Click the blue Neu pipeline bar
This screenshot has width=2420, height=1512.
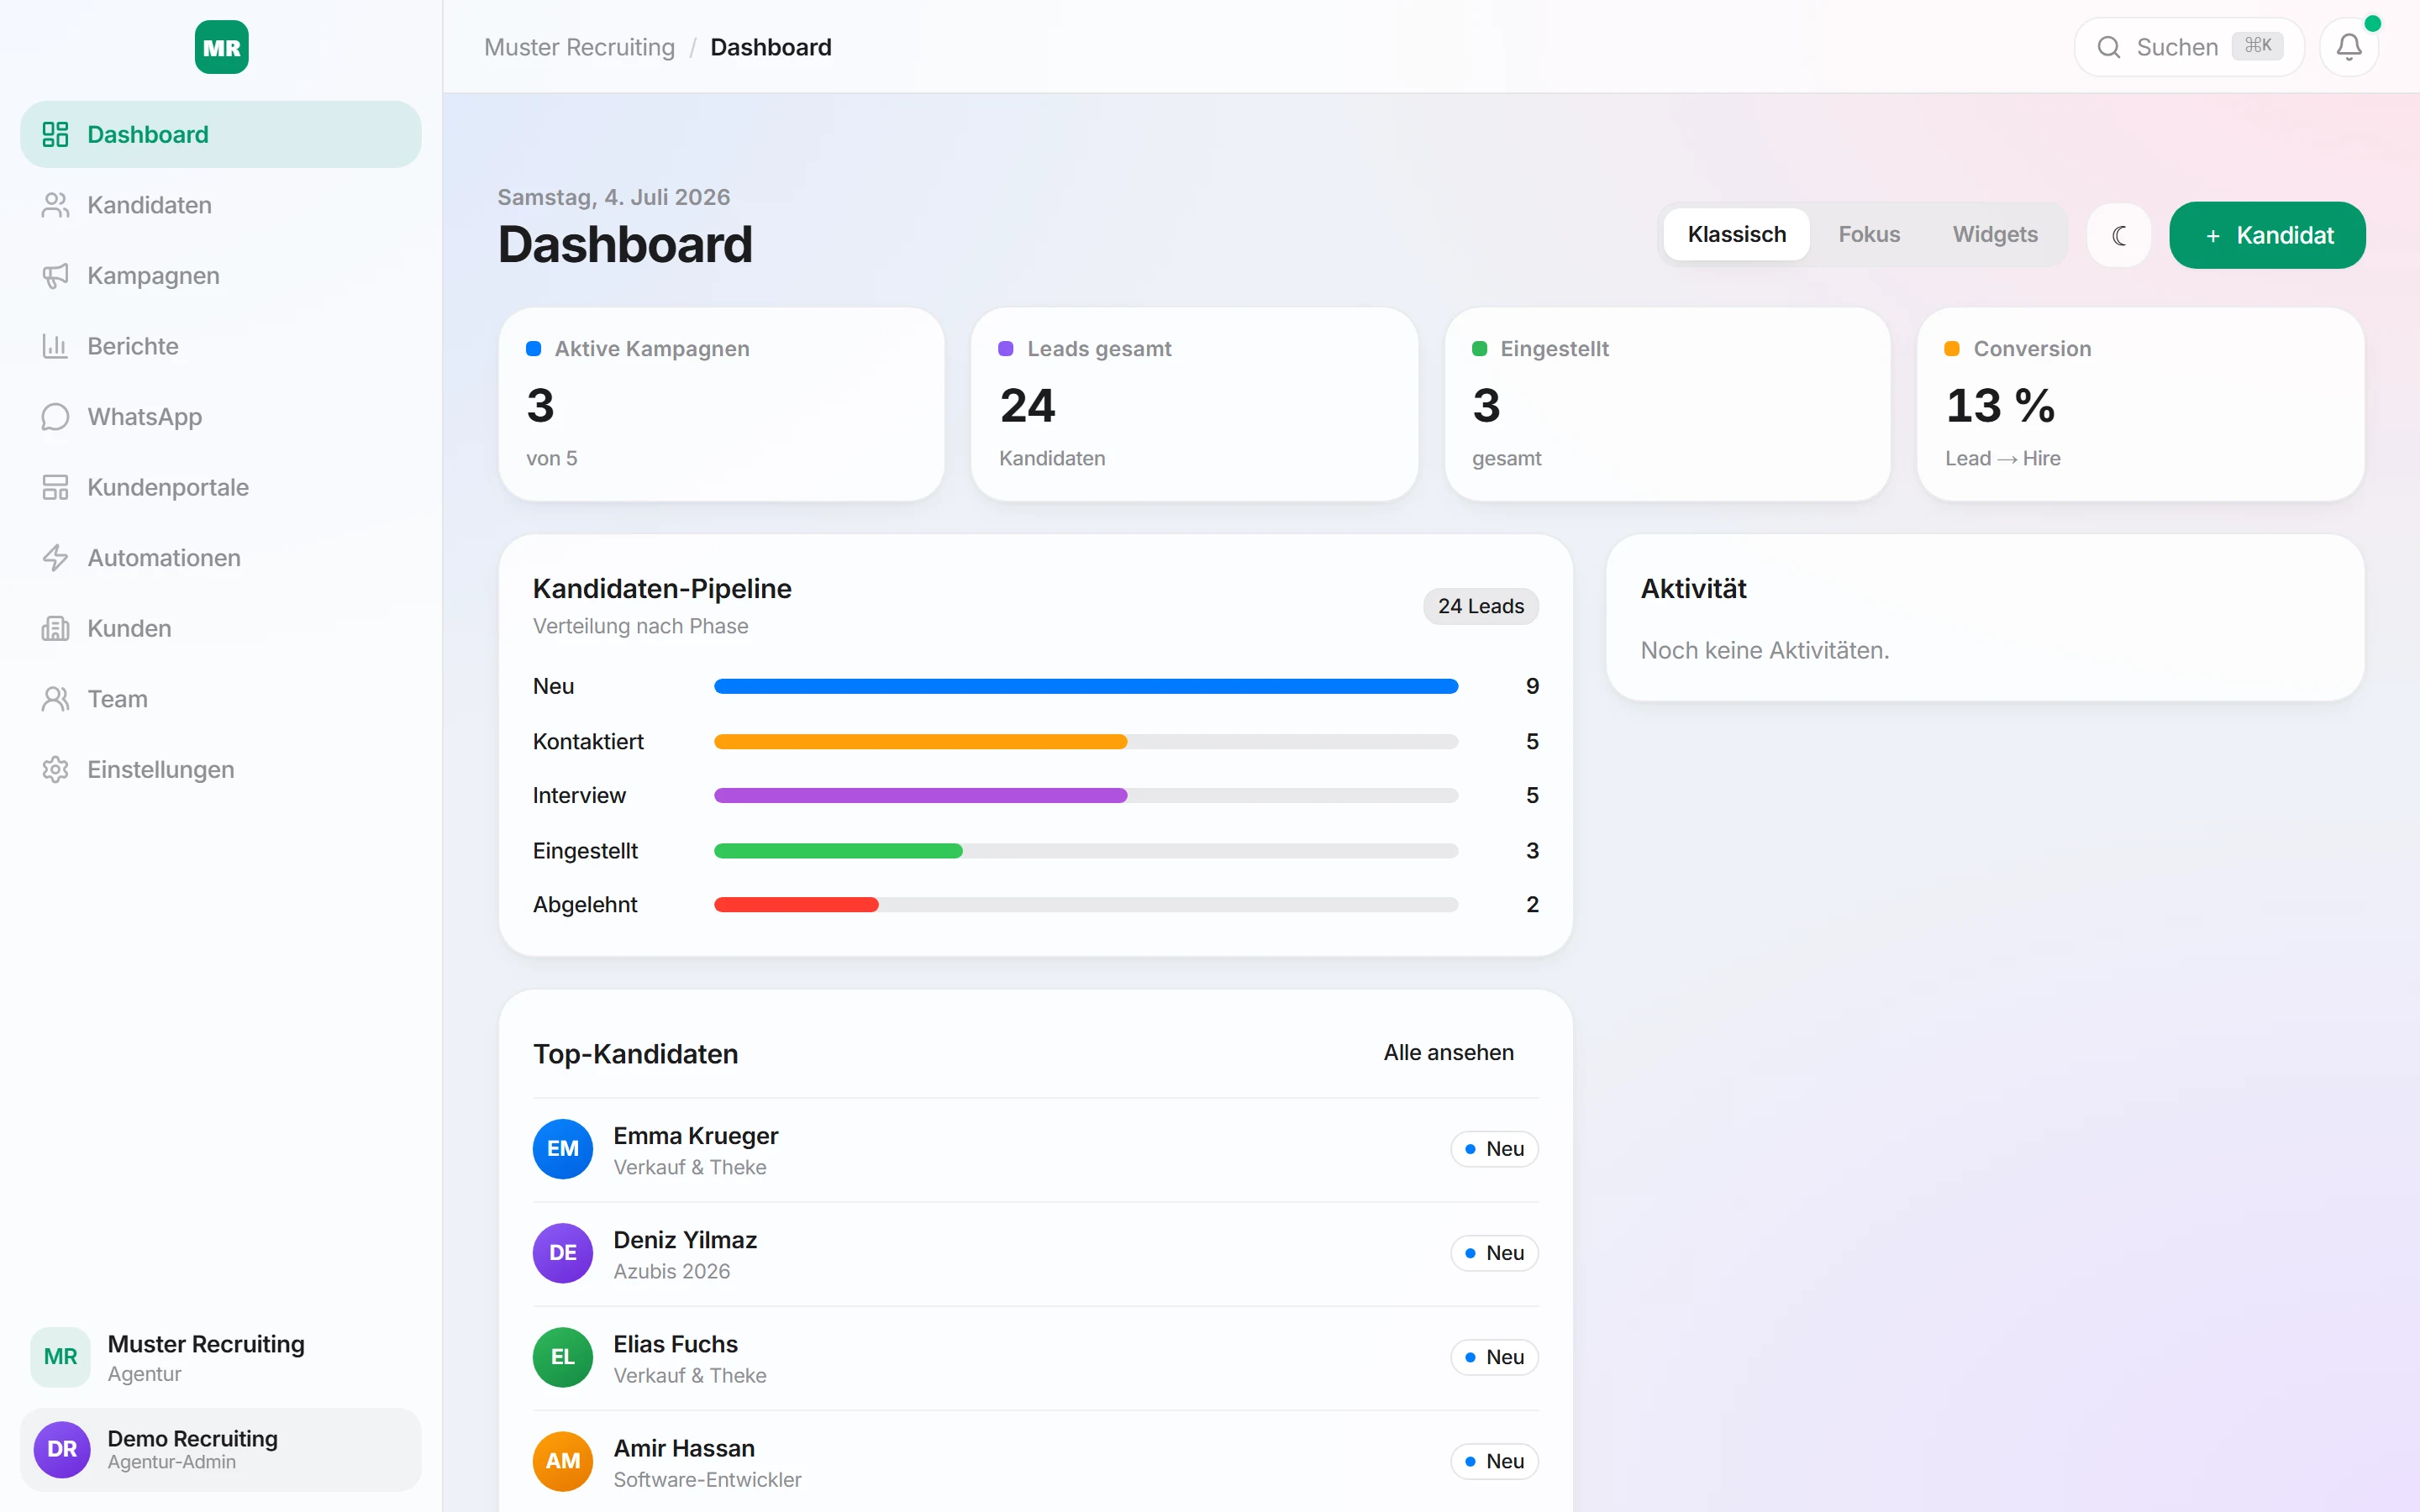[1086, 686]
